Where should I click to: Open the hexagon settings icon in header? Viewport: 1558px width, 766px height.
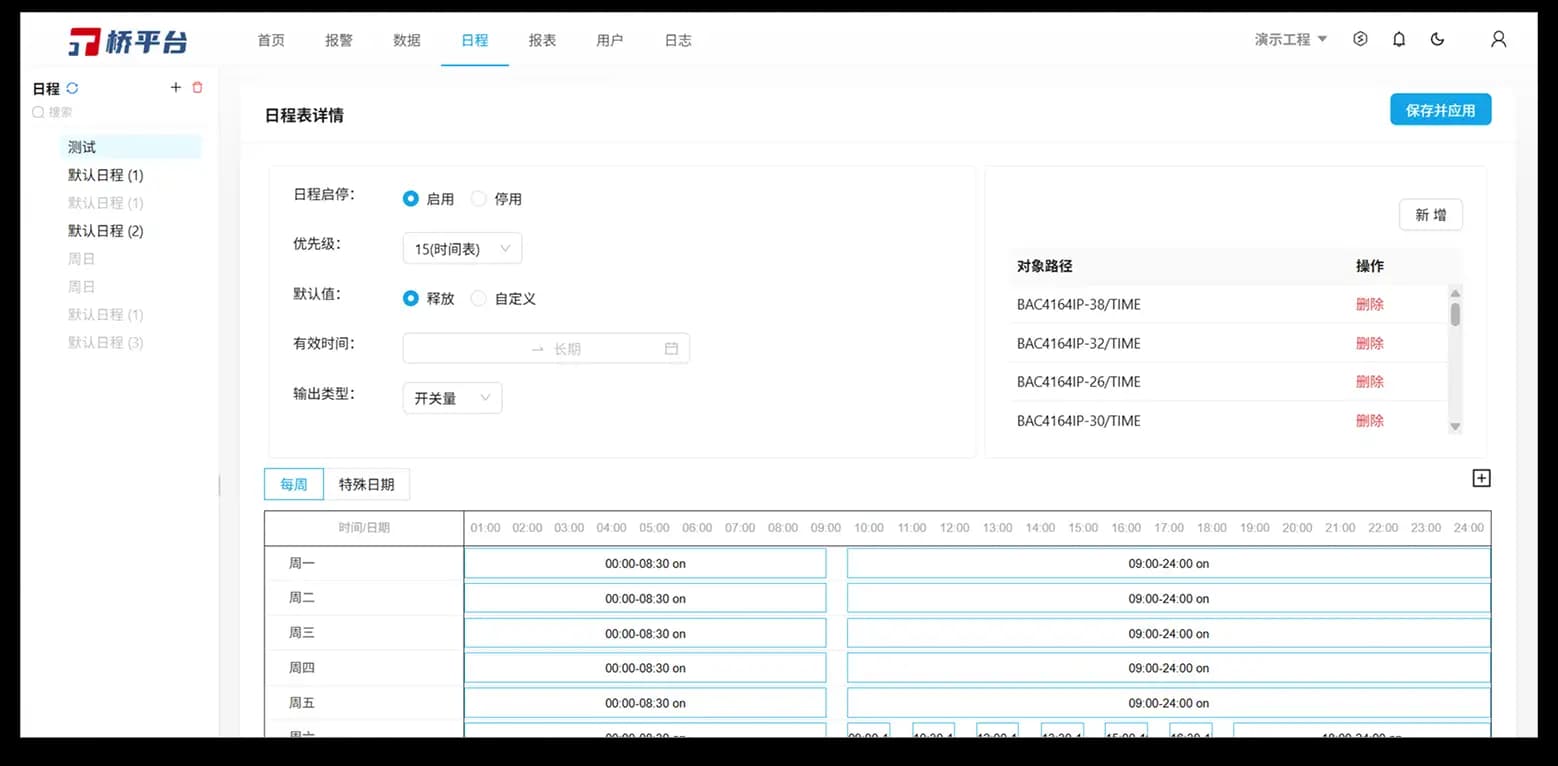[1360, 39]
